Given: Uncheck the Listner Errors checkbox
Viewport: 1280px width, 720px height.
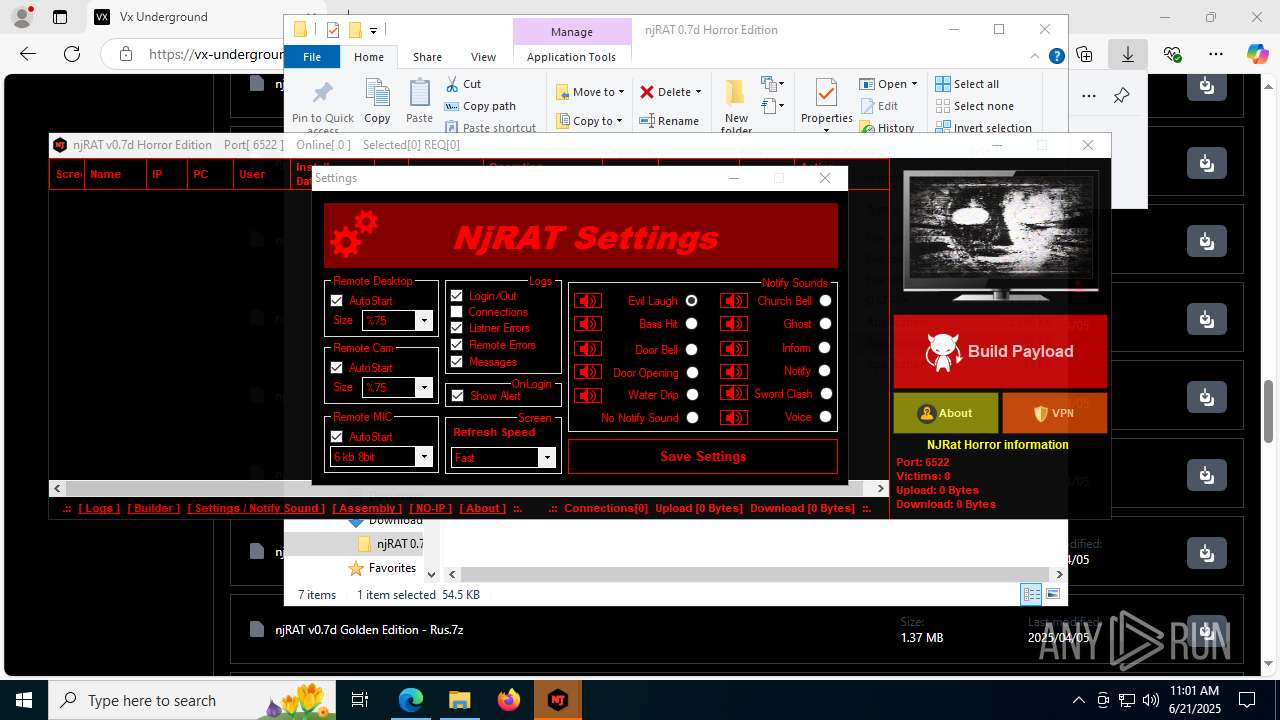Looking at the screenshot, I should (457, 328).
